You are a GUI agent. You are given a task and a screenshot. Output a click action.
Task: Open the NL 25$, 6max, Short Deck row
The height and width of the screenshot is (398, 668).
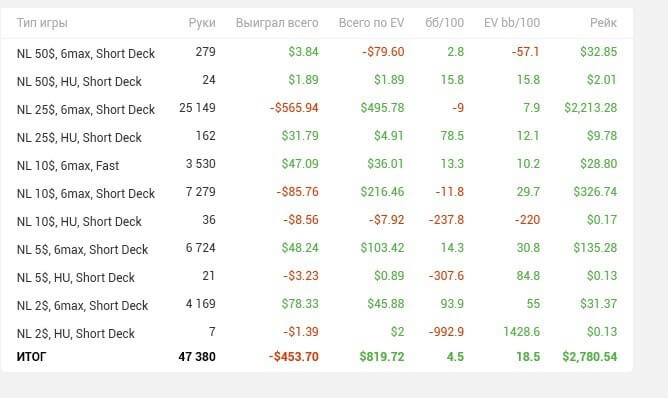[x=317, y=109]
